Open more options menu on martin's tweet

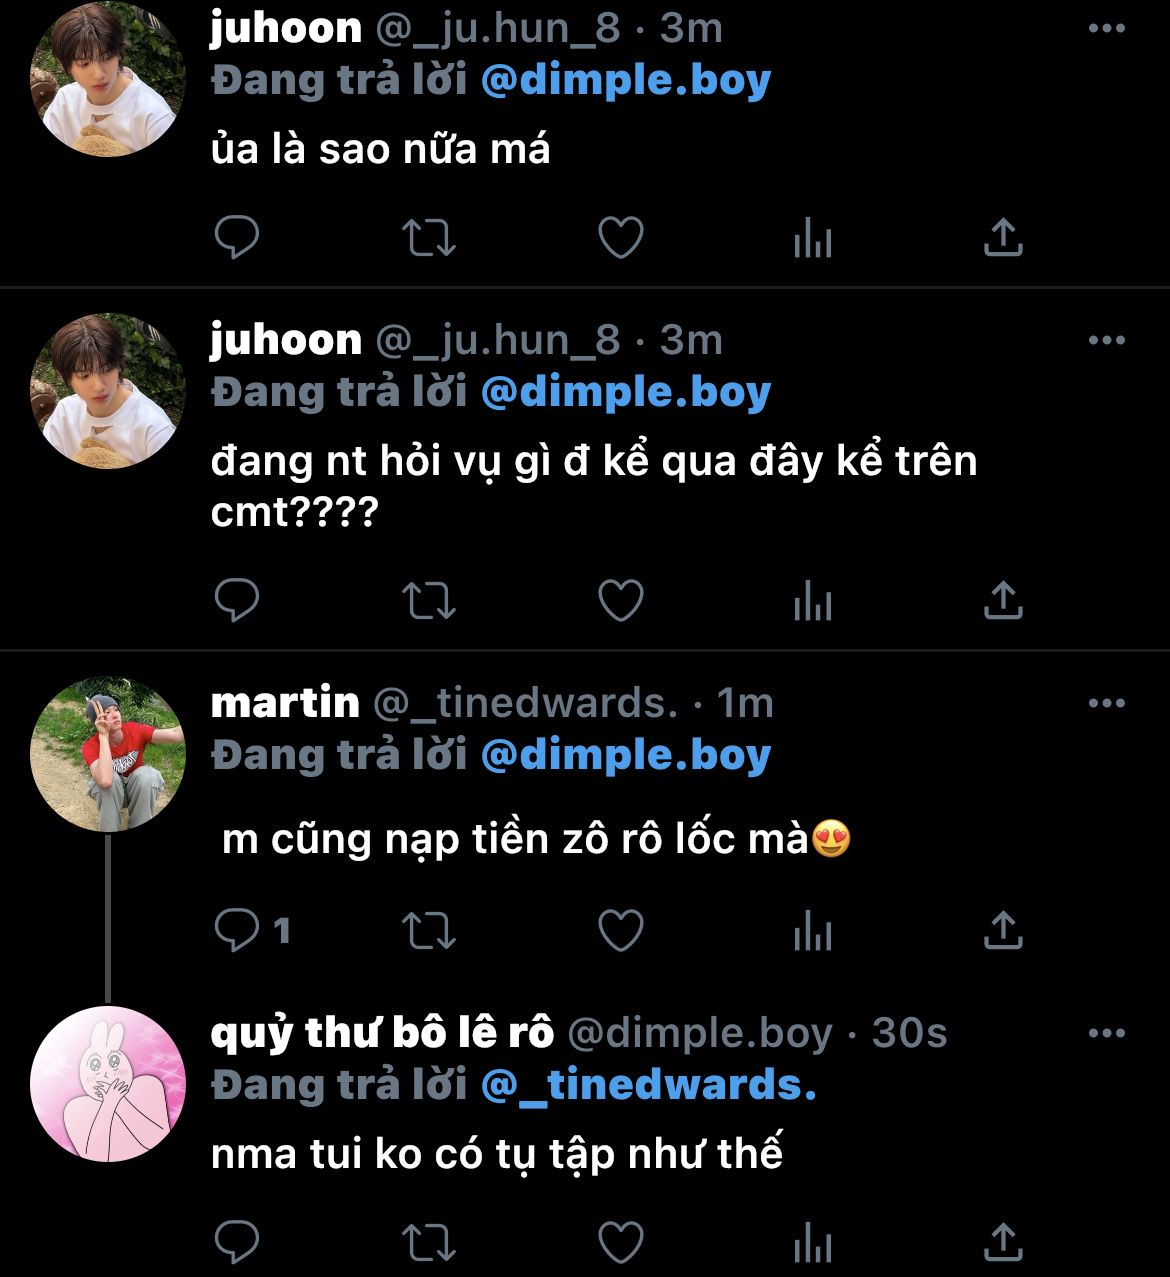point(1106,703)
